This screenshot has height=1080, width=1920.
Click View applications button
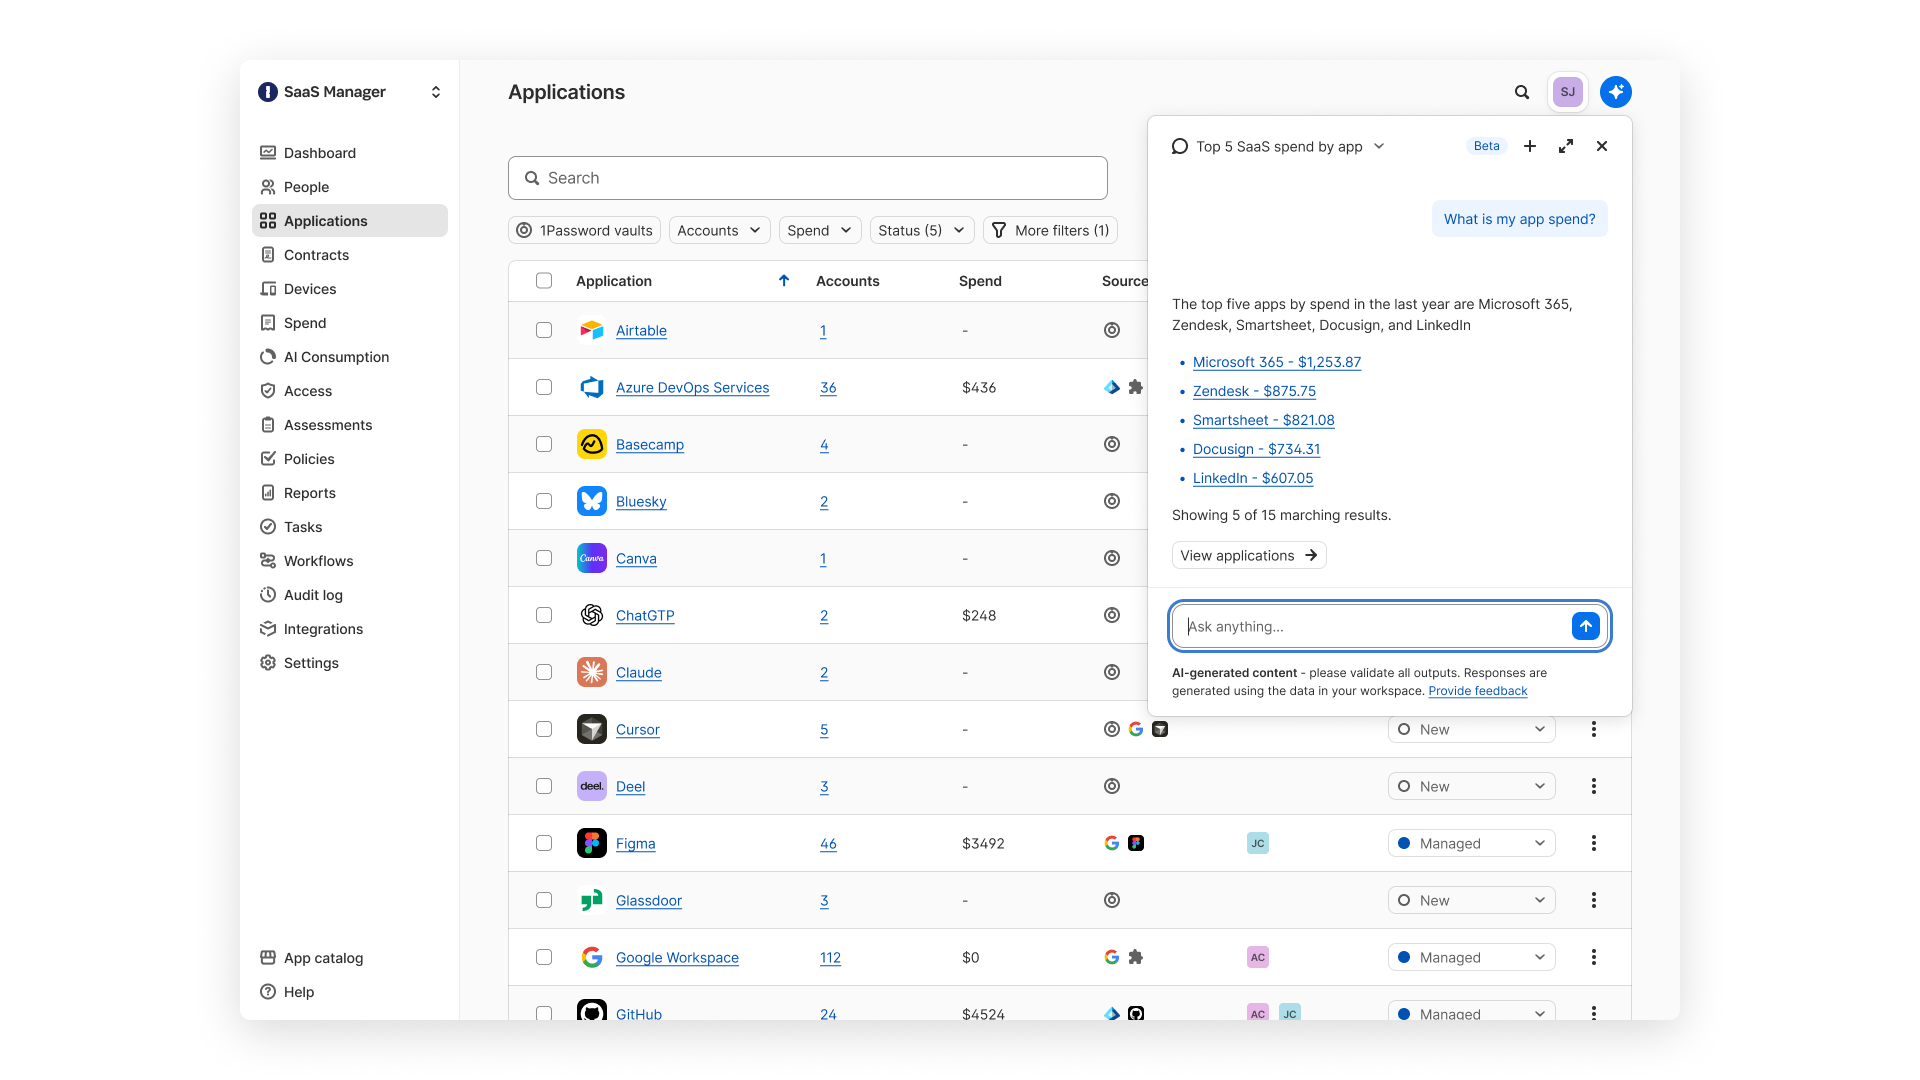pos(1249,555)
